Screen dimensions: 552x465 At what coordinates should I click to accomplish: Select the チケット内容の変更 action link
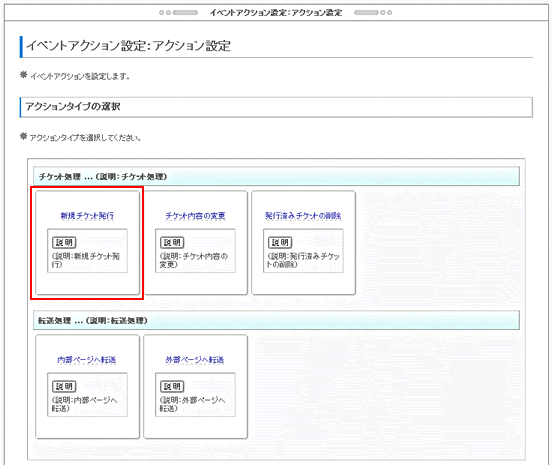[195, 215]
